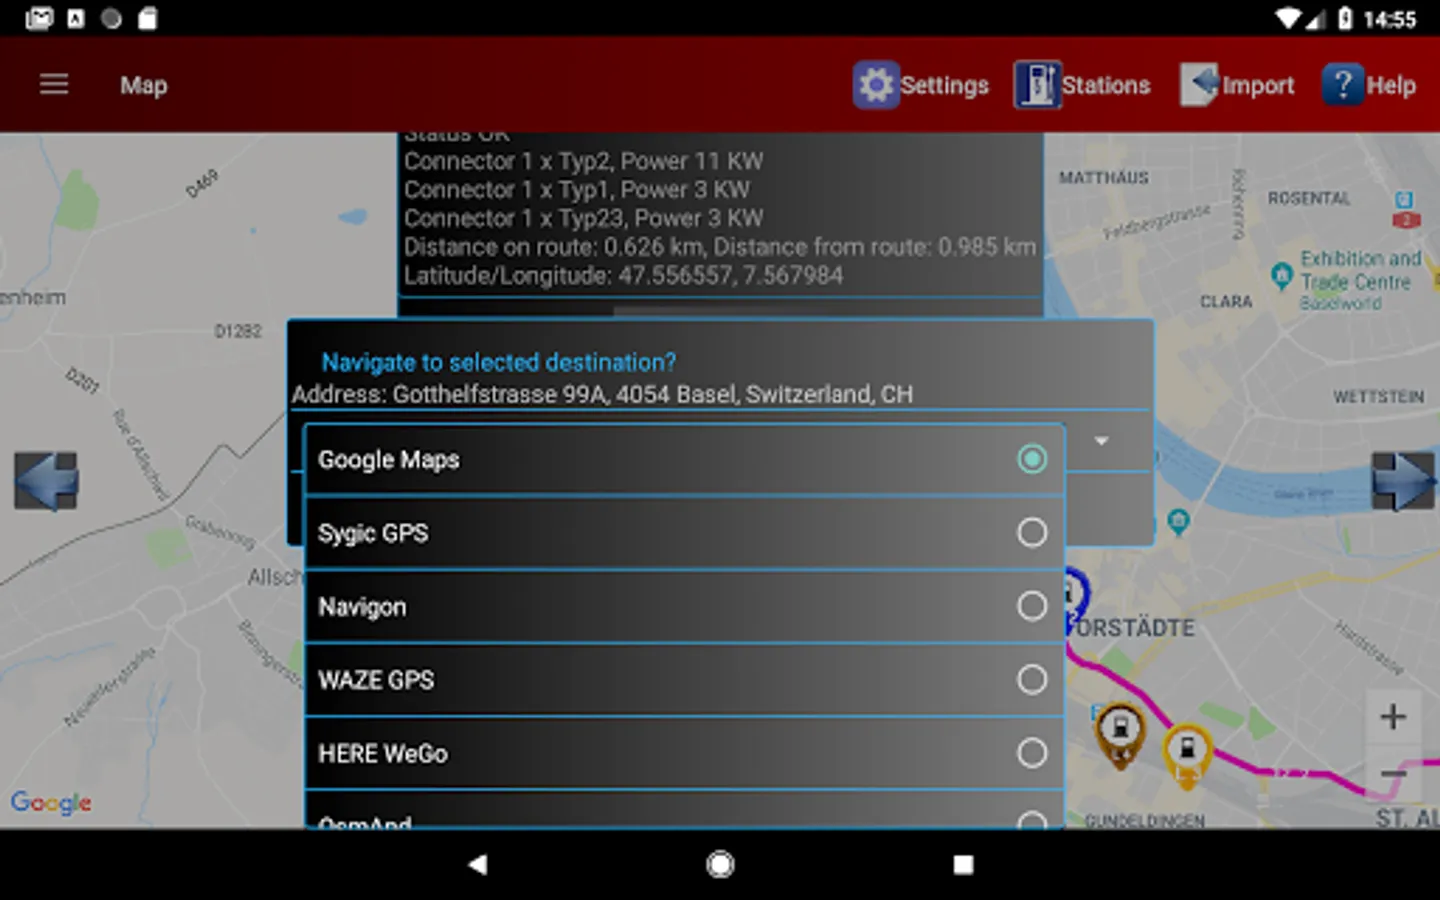Tap the CLARA district label on map
1440x900 pixels.
(x=1226, y=301)
